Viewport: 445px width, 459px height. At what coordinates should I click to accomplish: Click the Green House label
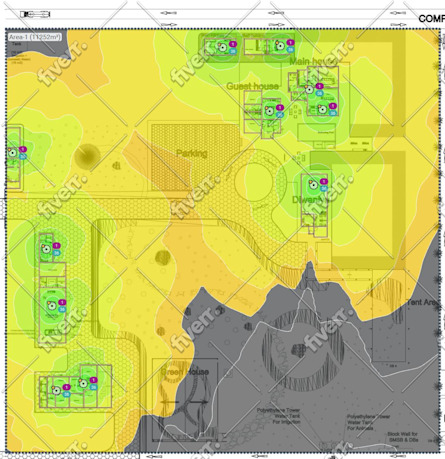(x=185, y=372)
